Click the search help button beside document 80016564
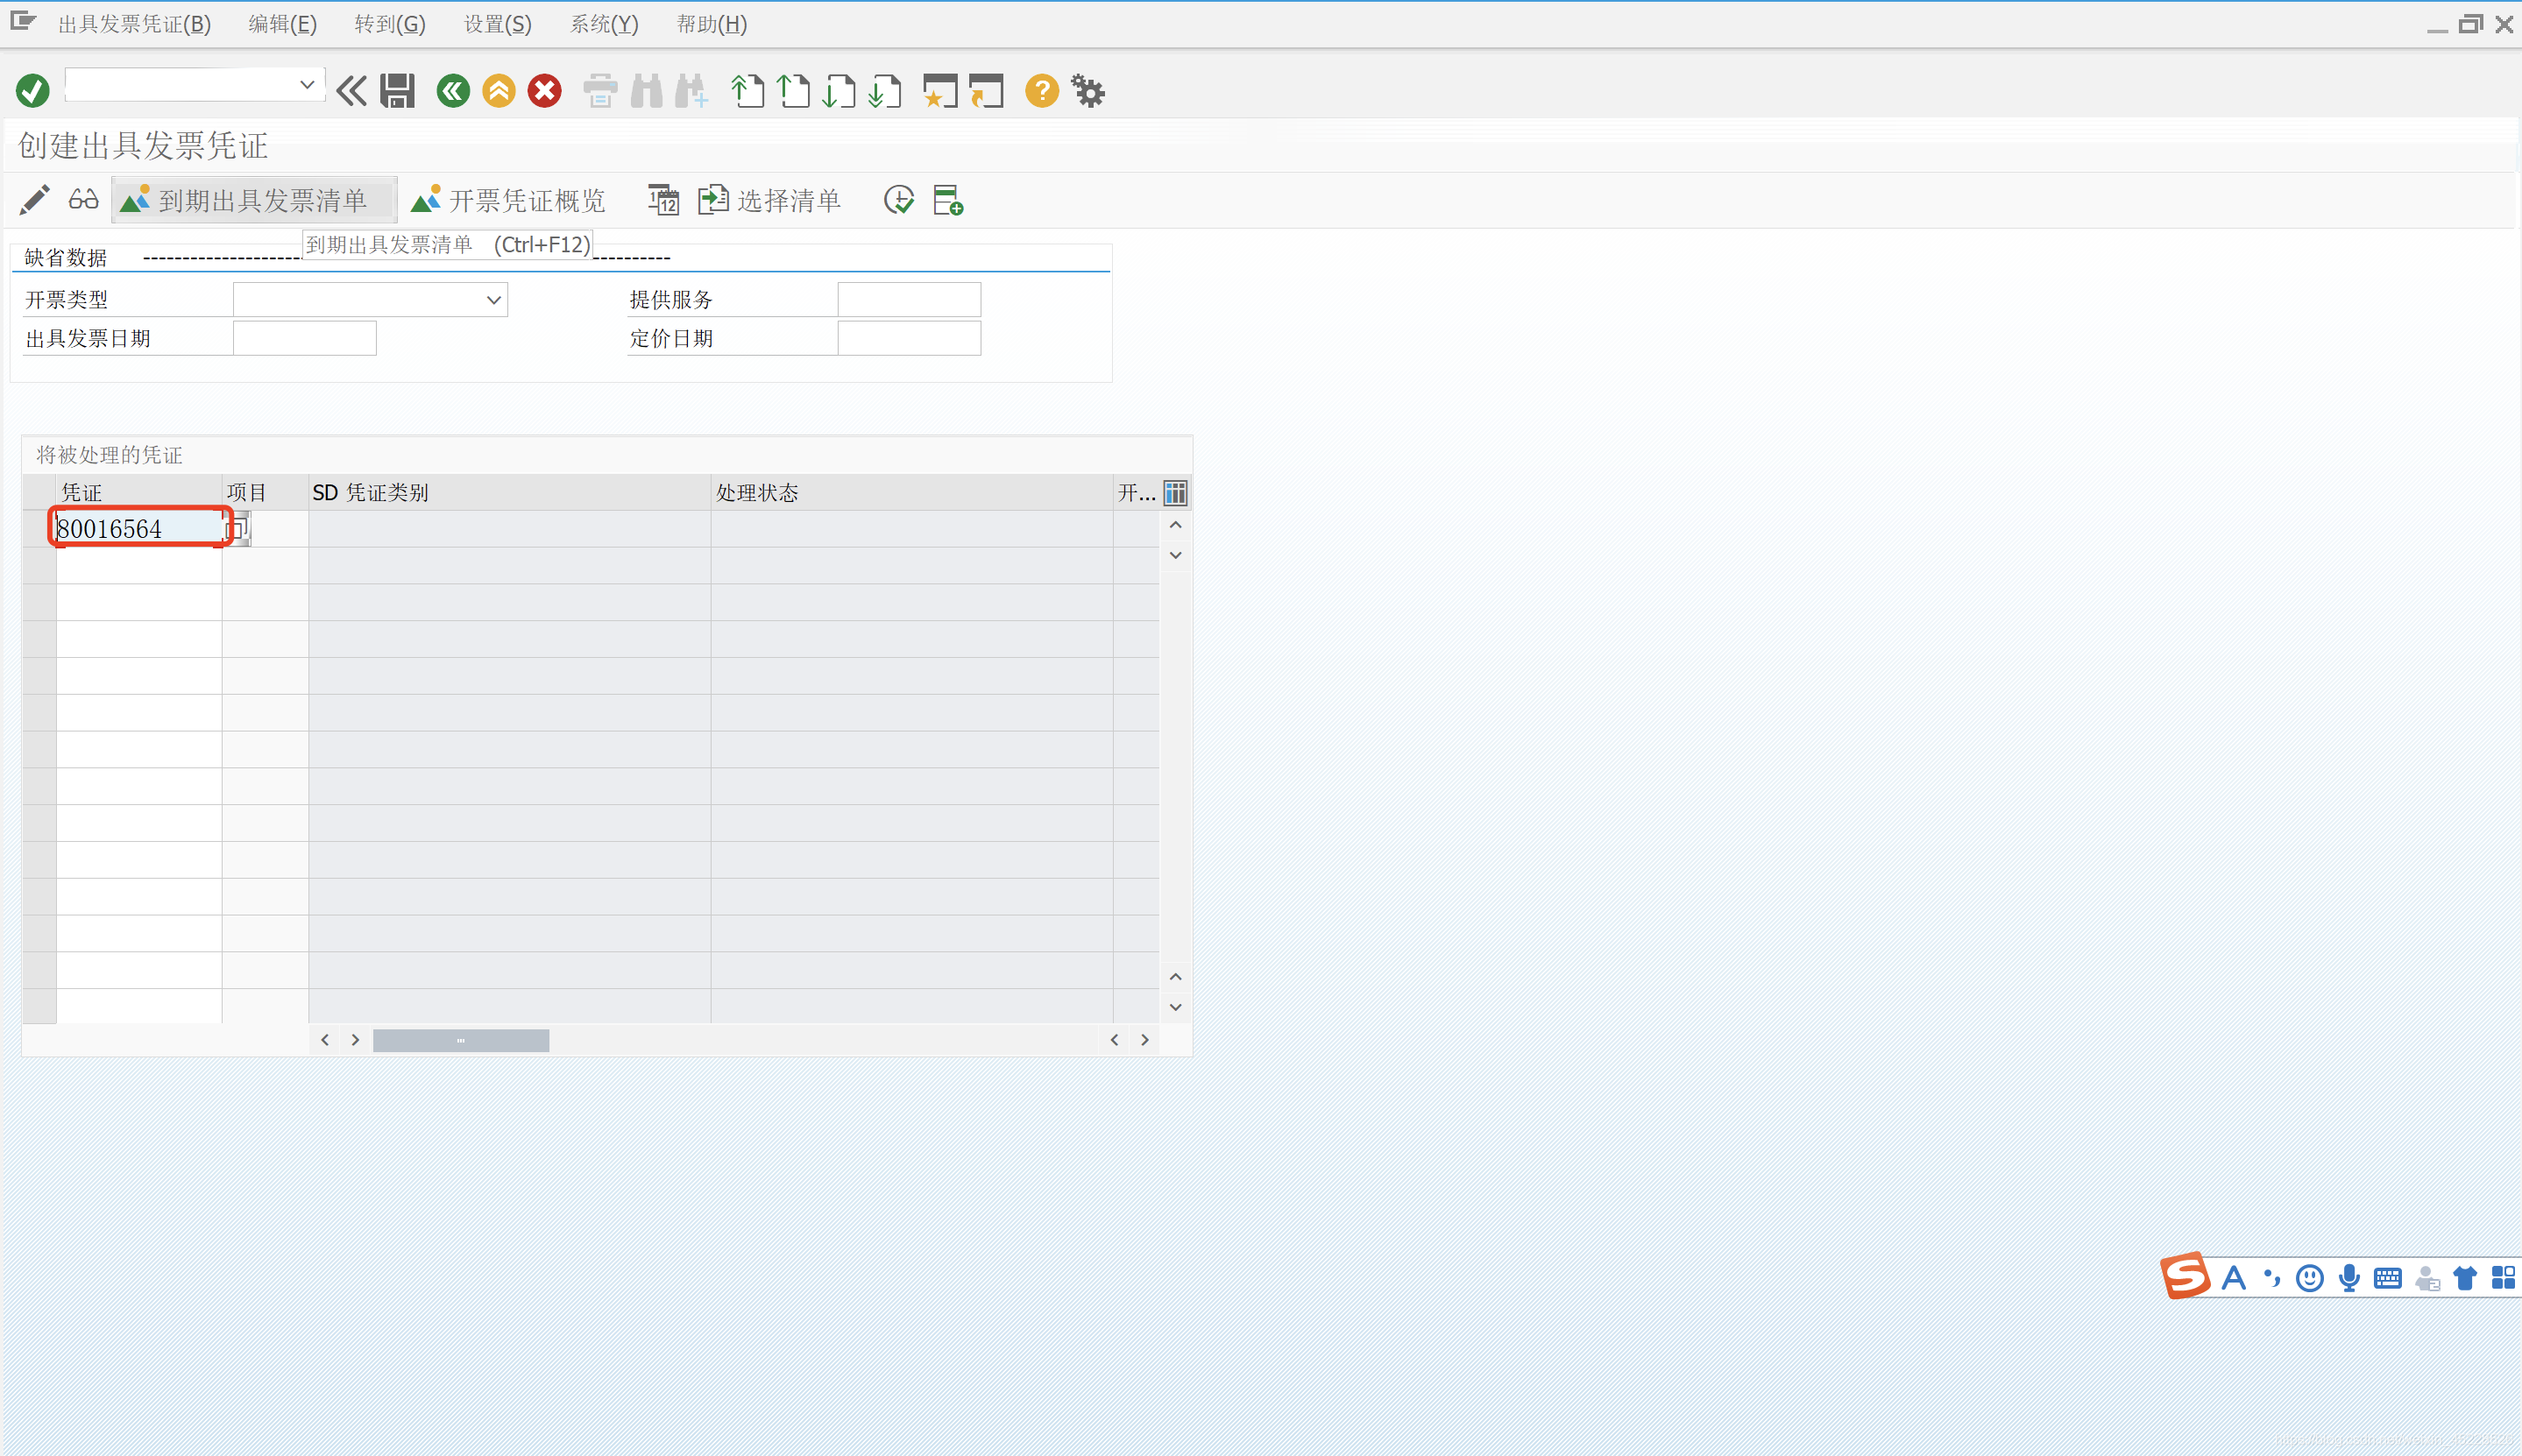 pyautogui.click(x=239, y=528)
